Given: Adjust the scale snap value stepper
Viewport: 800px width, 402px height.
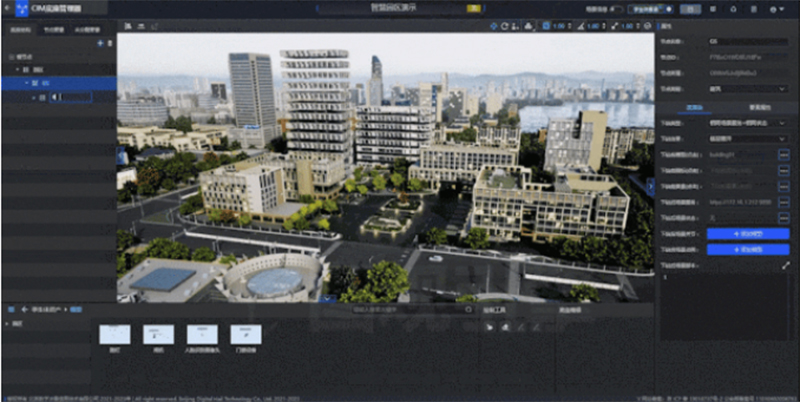Looking at the screenshot, I should [x=638, y=26].
